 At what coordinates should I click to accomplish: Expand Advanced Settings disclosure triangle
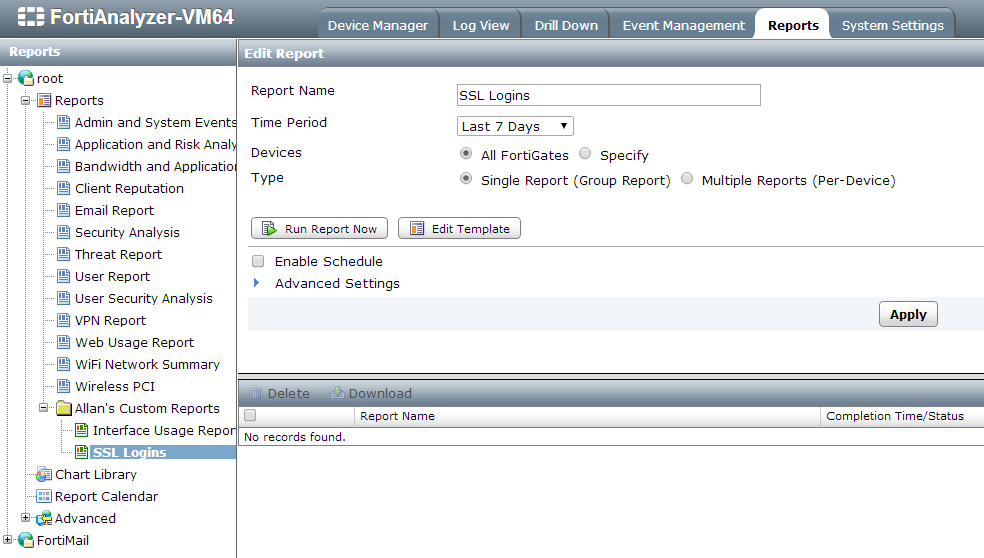pos(257,283)
